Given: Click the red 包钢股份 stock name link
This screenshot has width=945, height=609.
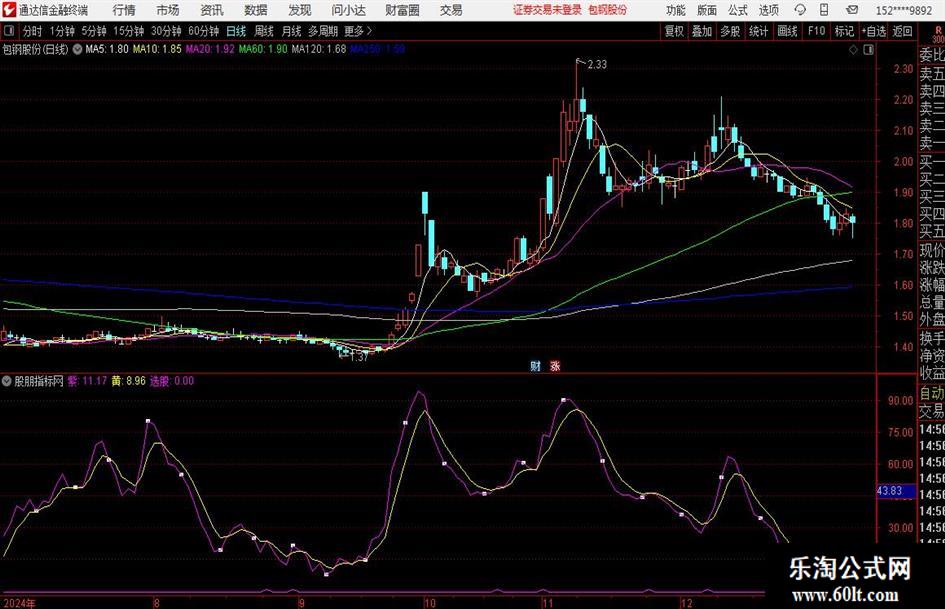Looking at the screenshot, I should (x=607, y=10).
